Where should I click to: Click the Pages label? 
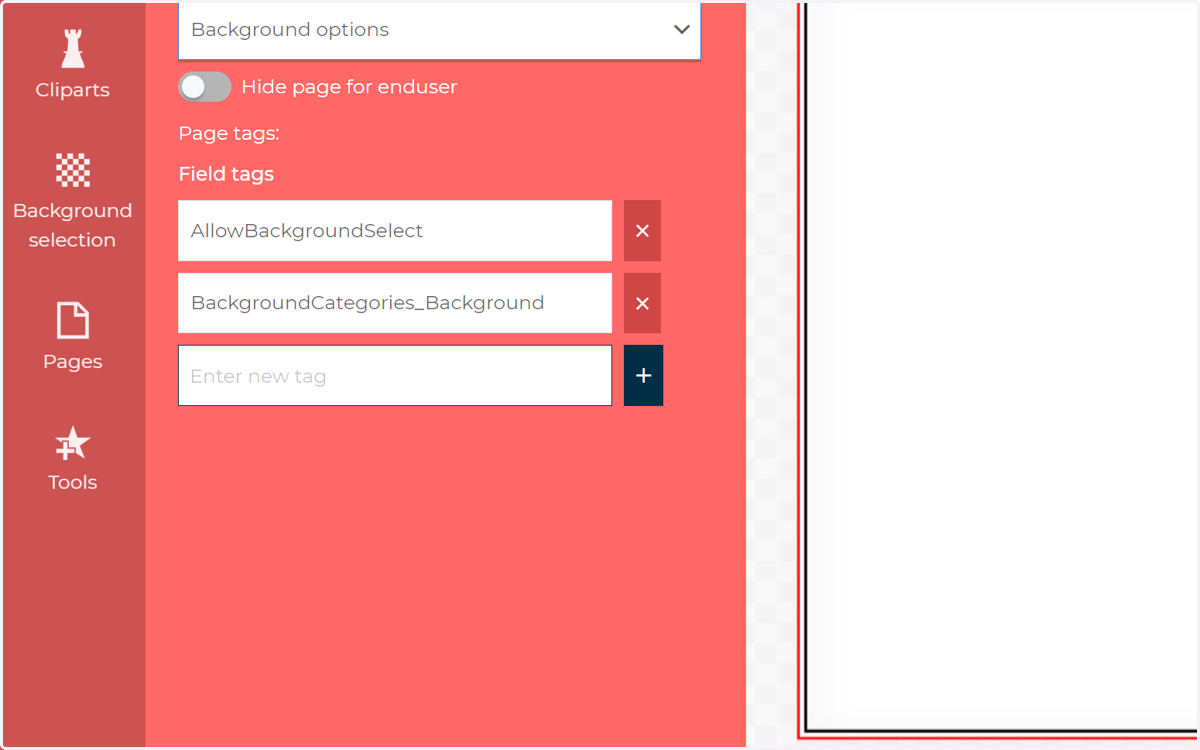pos(73,362)
